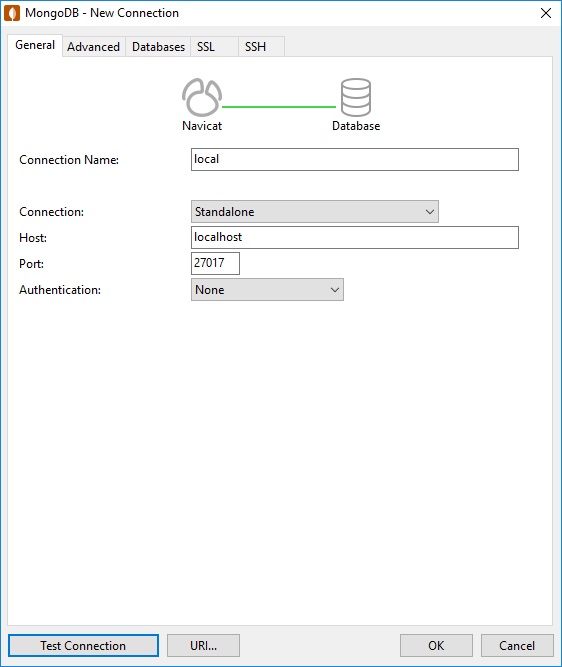Image resolution: width=562 pixels, height=667 pixels.
Task: Select the SSH tab
Action: (261, 46)
